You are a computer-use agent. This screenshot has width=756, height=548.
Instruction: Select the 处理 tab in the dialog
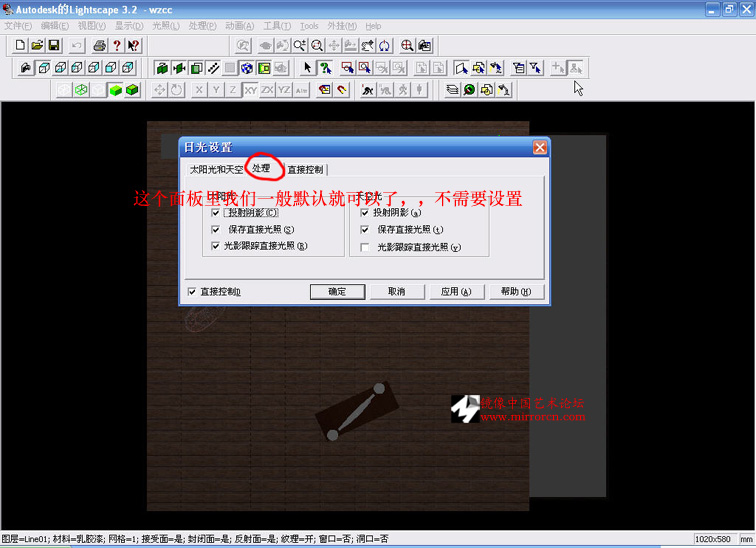tap(261, 168)
